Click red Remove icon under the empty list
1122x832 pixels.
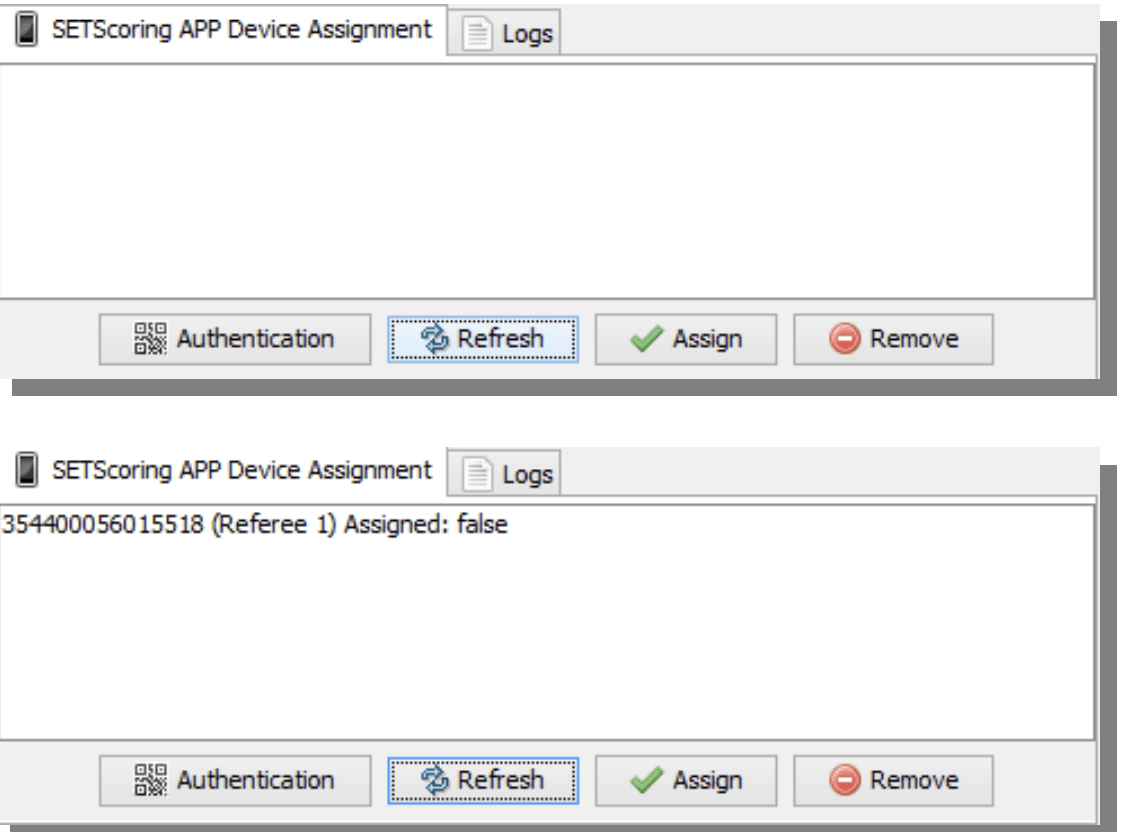(844, 339)
